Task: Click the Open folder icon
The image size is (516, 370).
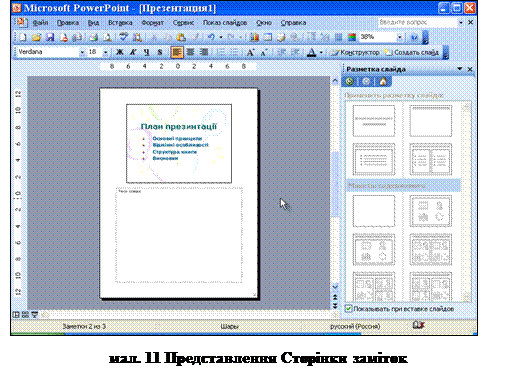Action: 36,37
